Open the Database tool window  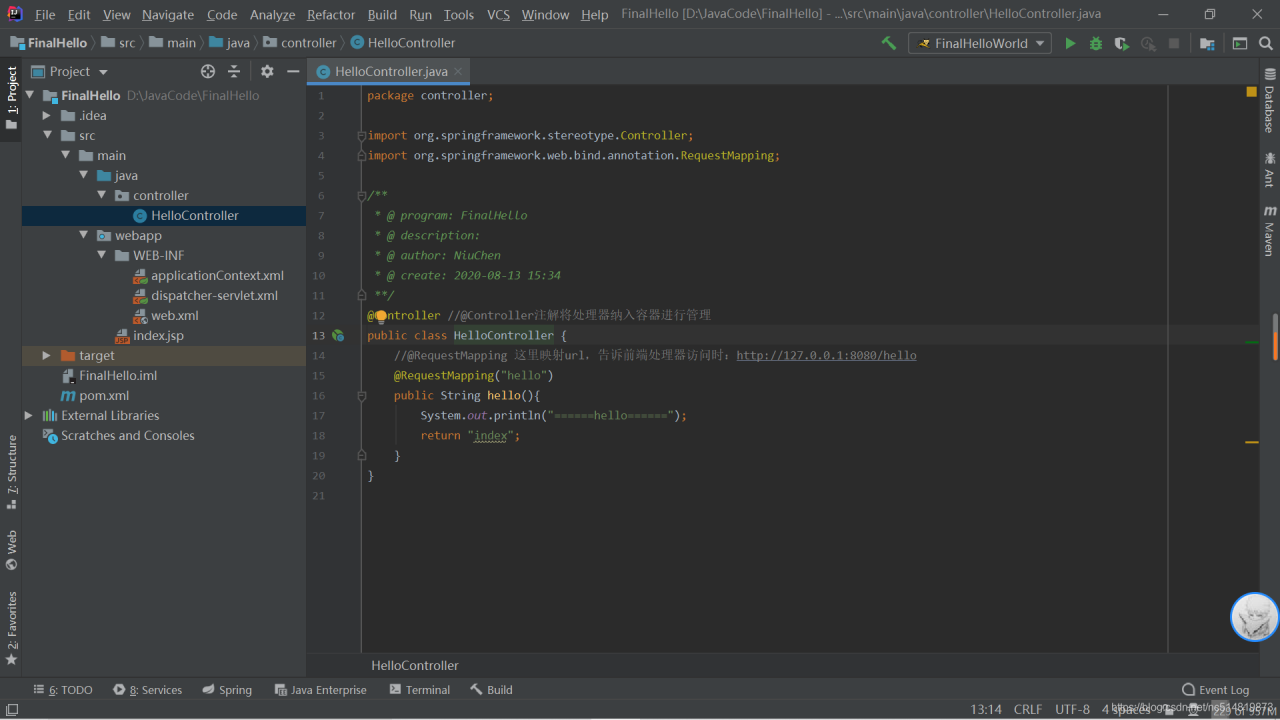(1269, 100)
